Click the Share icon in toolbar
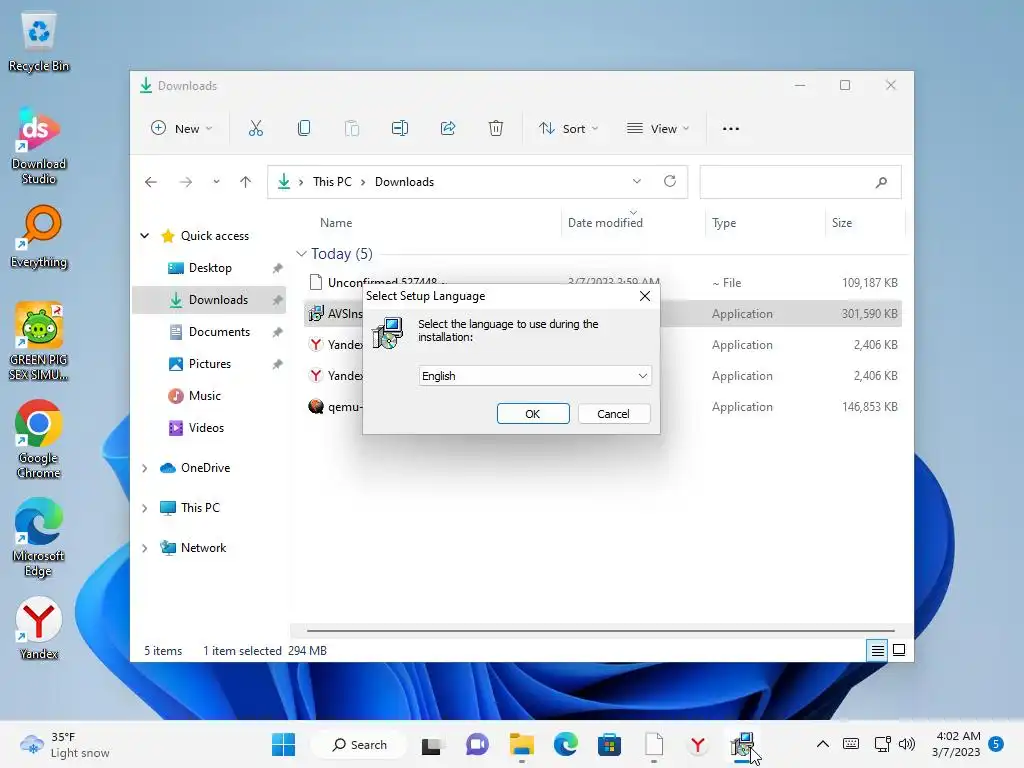Viewport: 1024px width, 768px height. click(448, 128)
